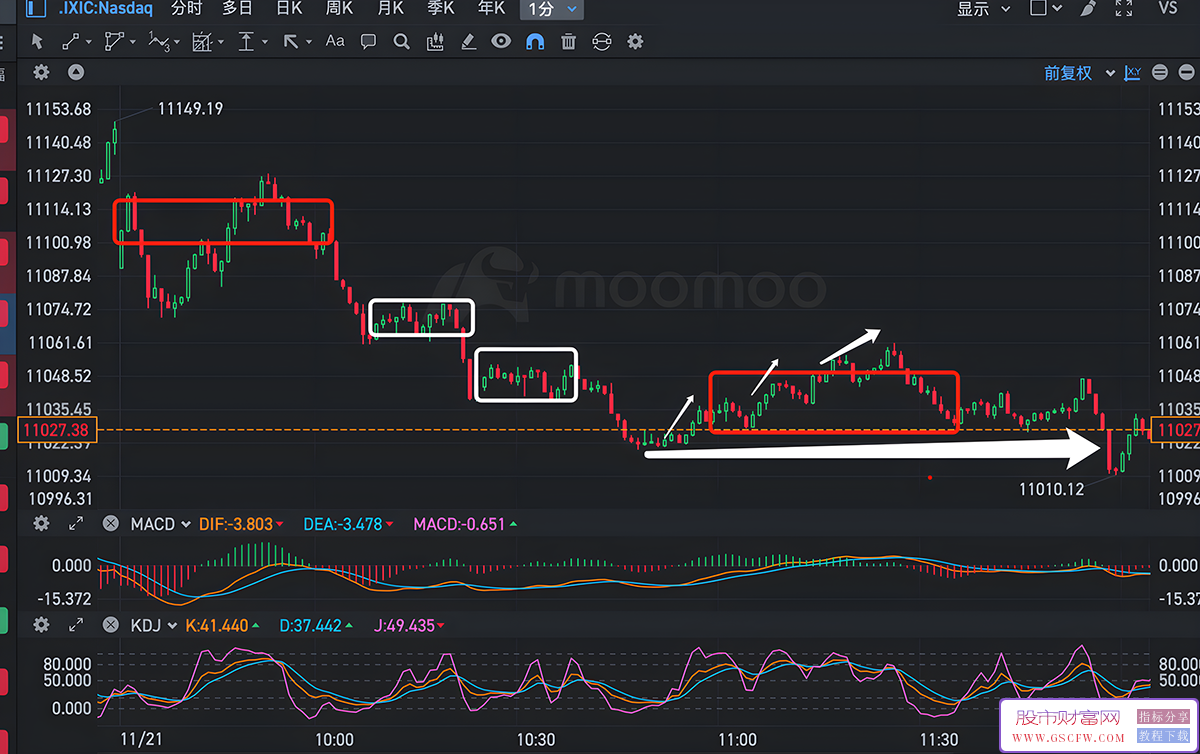Maximize the KDJ indicator panel

(x=75, y=625)
